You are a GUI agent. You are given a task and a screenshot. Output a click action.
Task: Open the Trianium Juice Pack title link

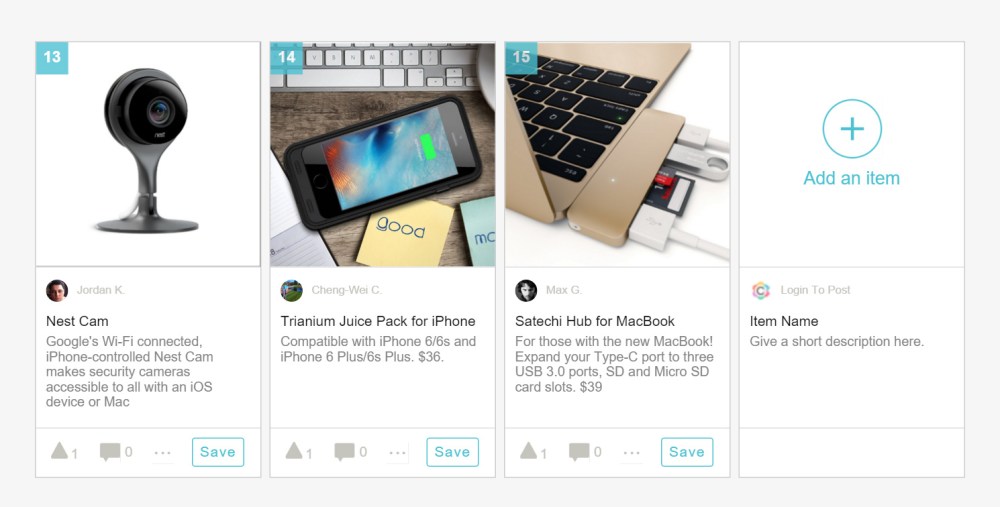pyautogui.click(x=378, y=321)
